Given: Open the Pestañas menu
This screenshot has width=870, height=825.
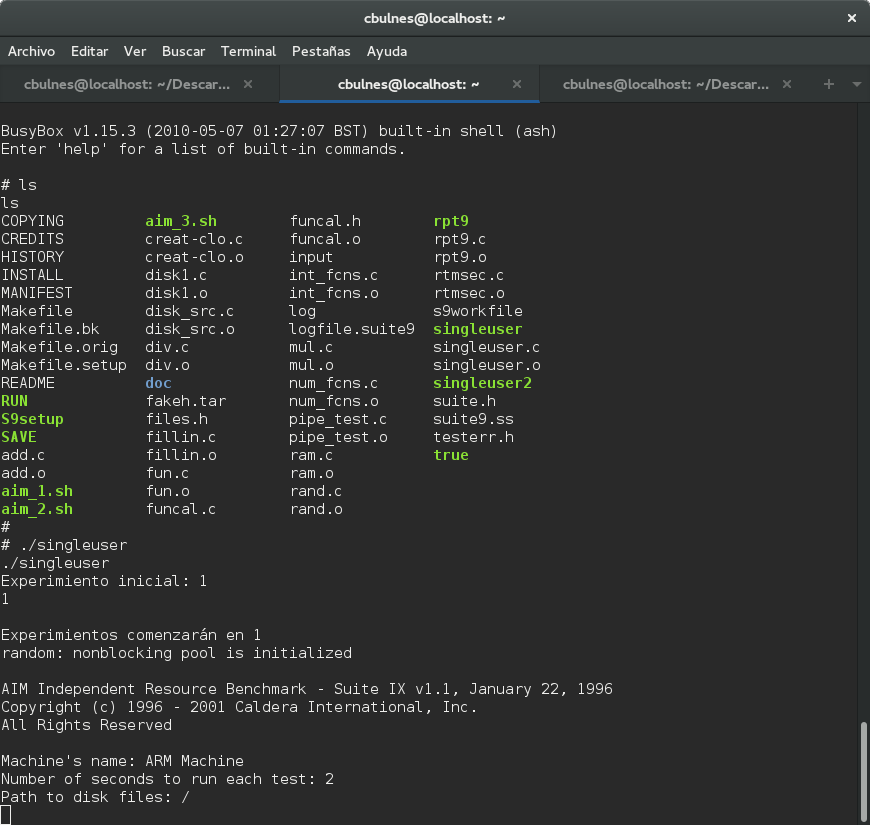Looking at the screenshot, I should click(321, 52).
